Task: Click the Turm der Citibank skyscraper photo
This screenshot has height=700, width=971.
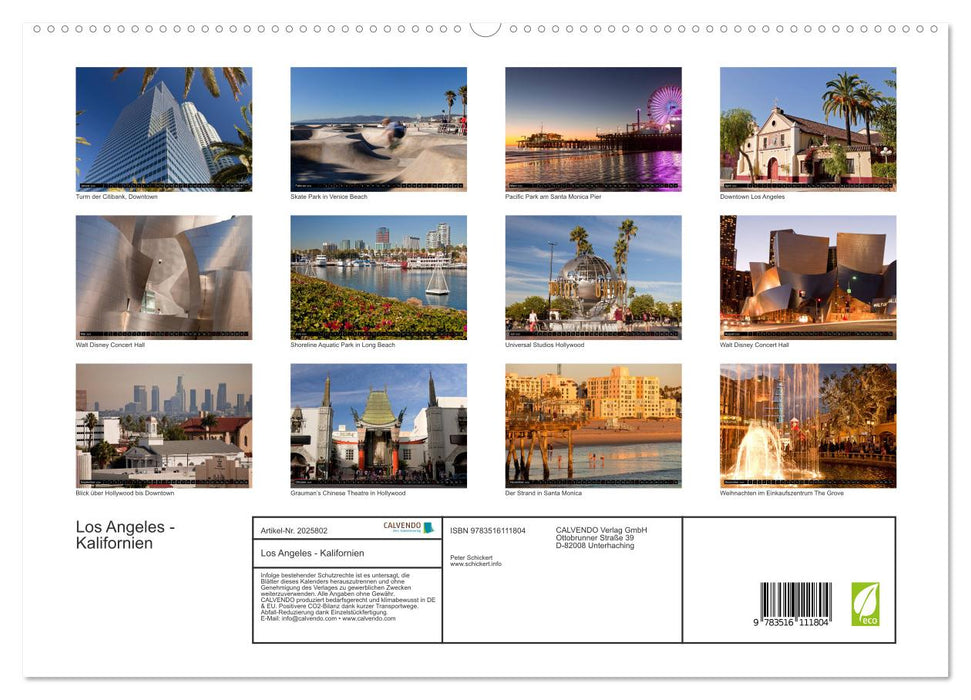Action: [163, 128]
